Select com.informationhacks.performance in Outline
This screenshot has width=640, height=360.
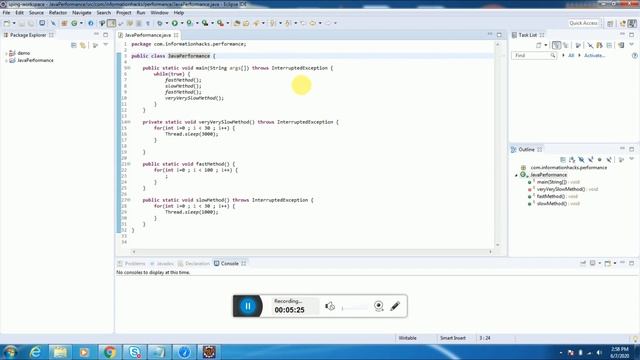point(568,168)
